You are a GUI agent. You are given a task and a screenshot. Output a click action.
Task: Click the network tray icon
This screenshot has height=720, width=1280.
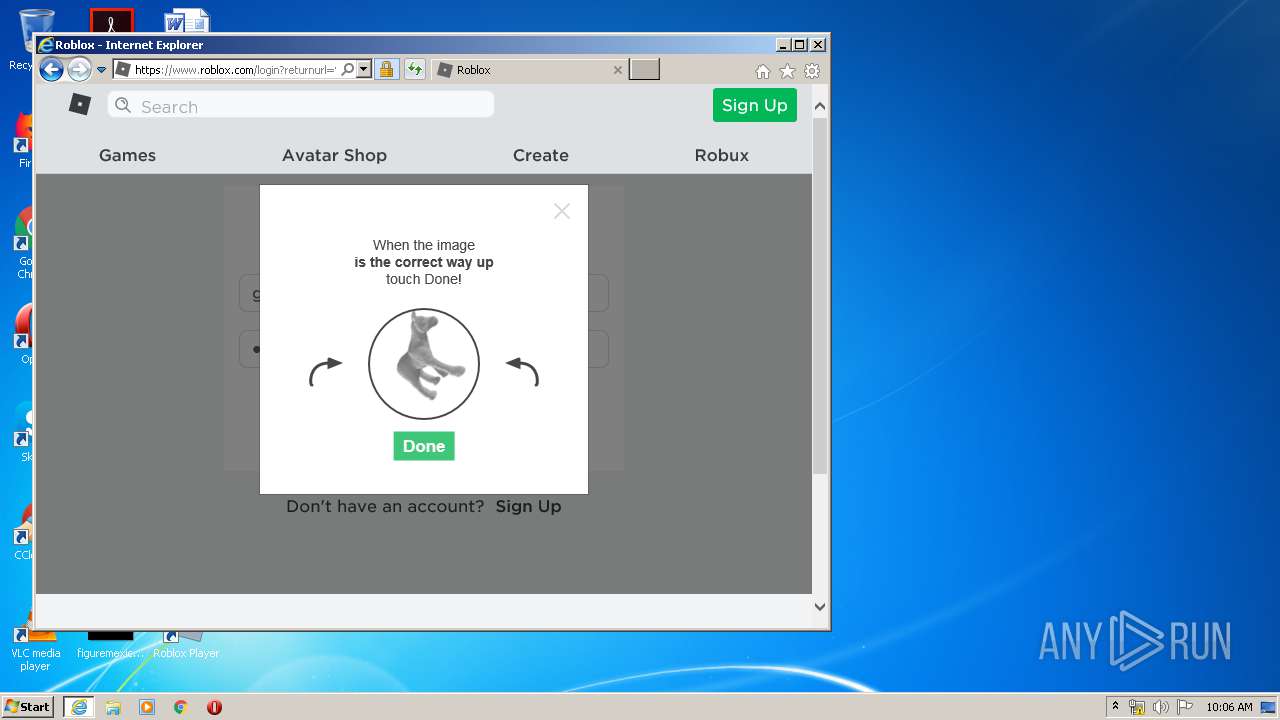[x=1137, y=707]
